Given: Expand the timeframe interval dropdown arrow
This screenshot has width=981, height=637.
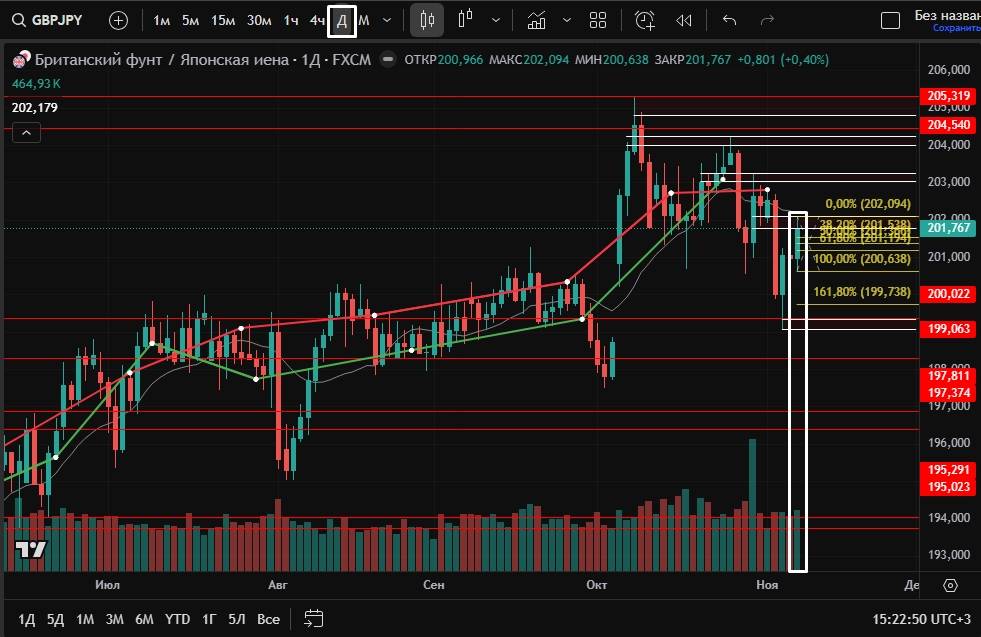Looking at the screenshot, I should [387, 20].
